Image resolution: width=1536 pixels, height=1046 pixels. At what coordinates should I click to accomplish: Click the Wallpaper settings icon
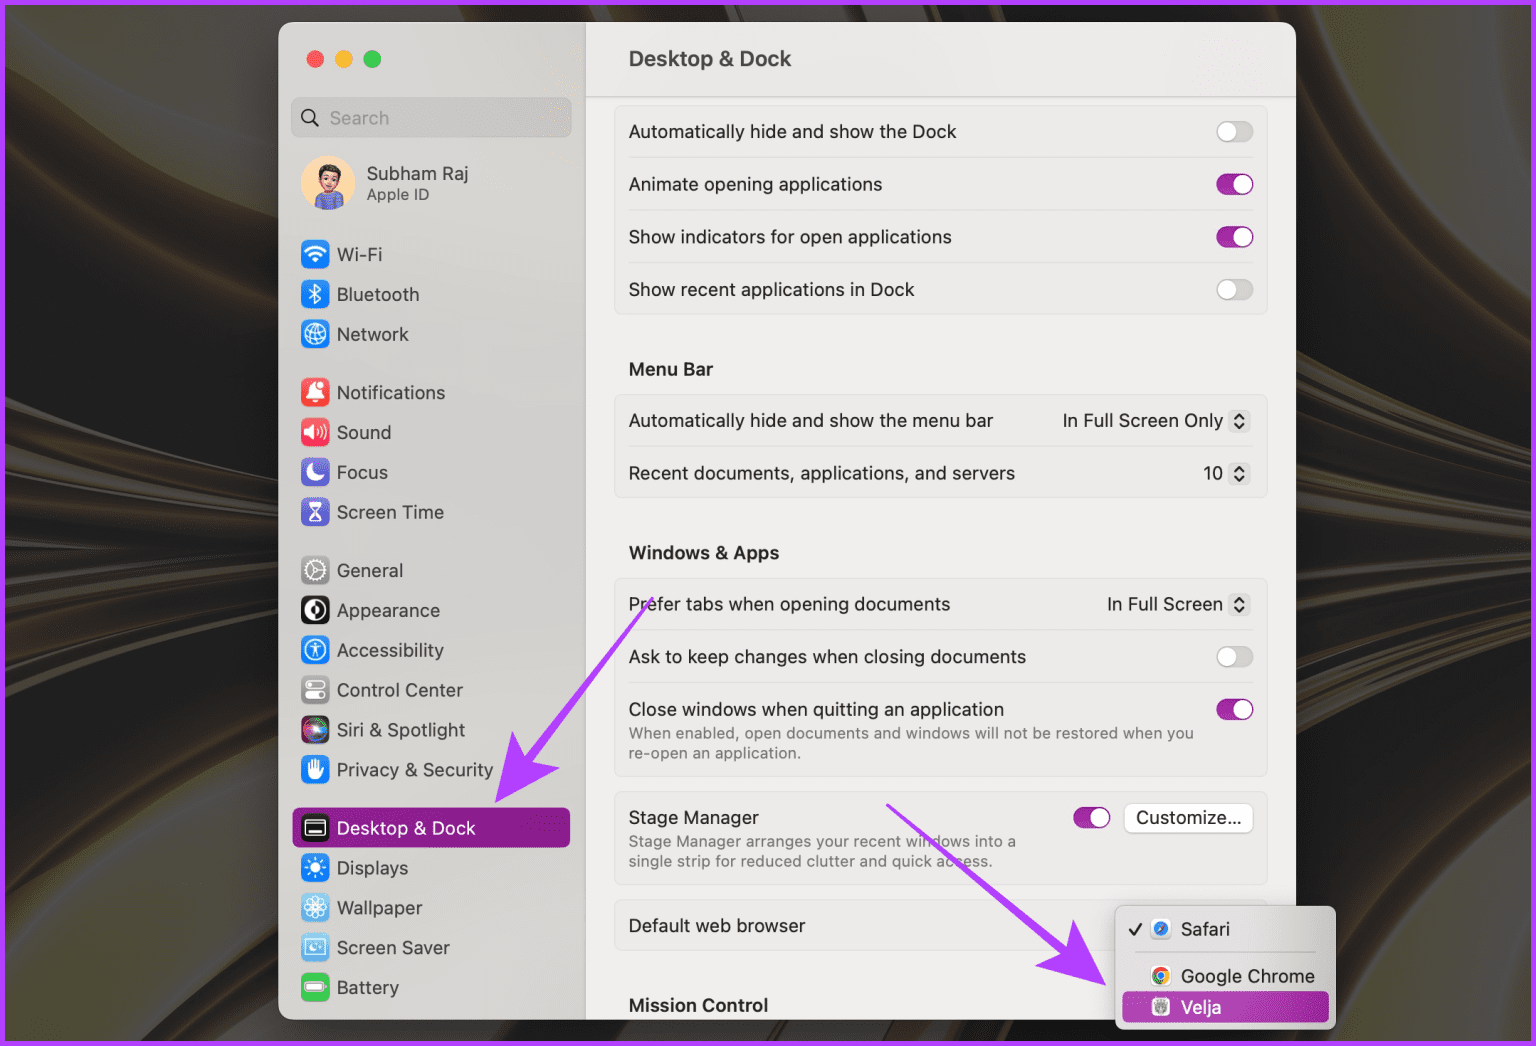point(315,907)
